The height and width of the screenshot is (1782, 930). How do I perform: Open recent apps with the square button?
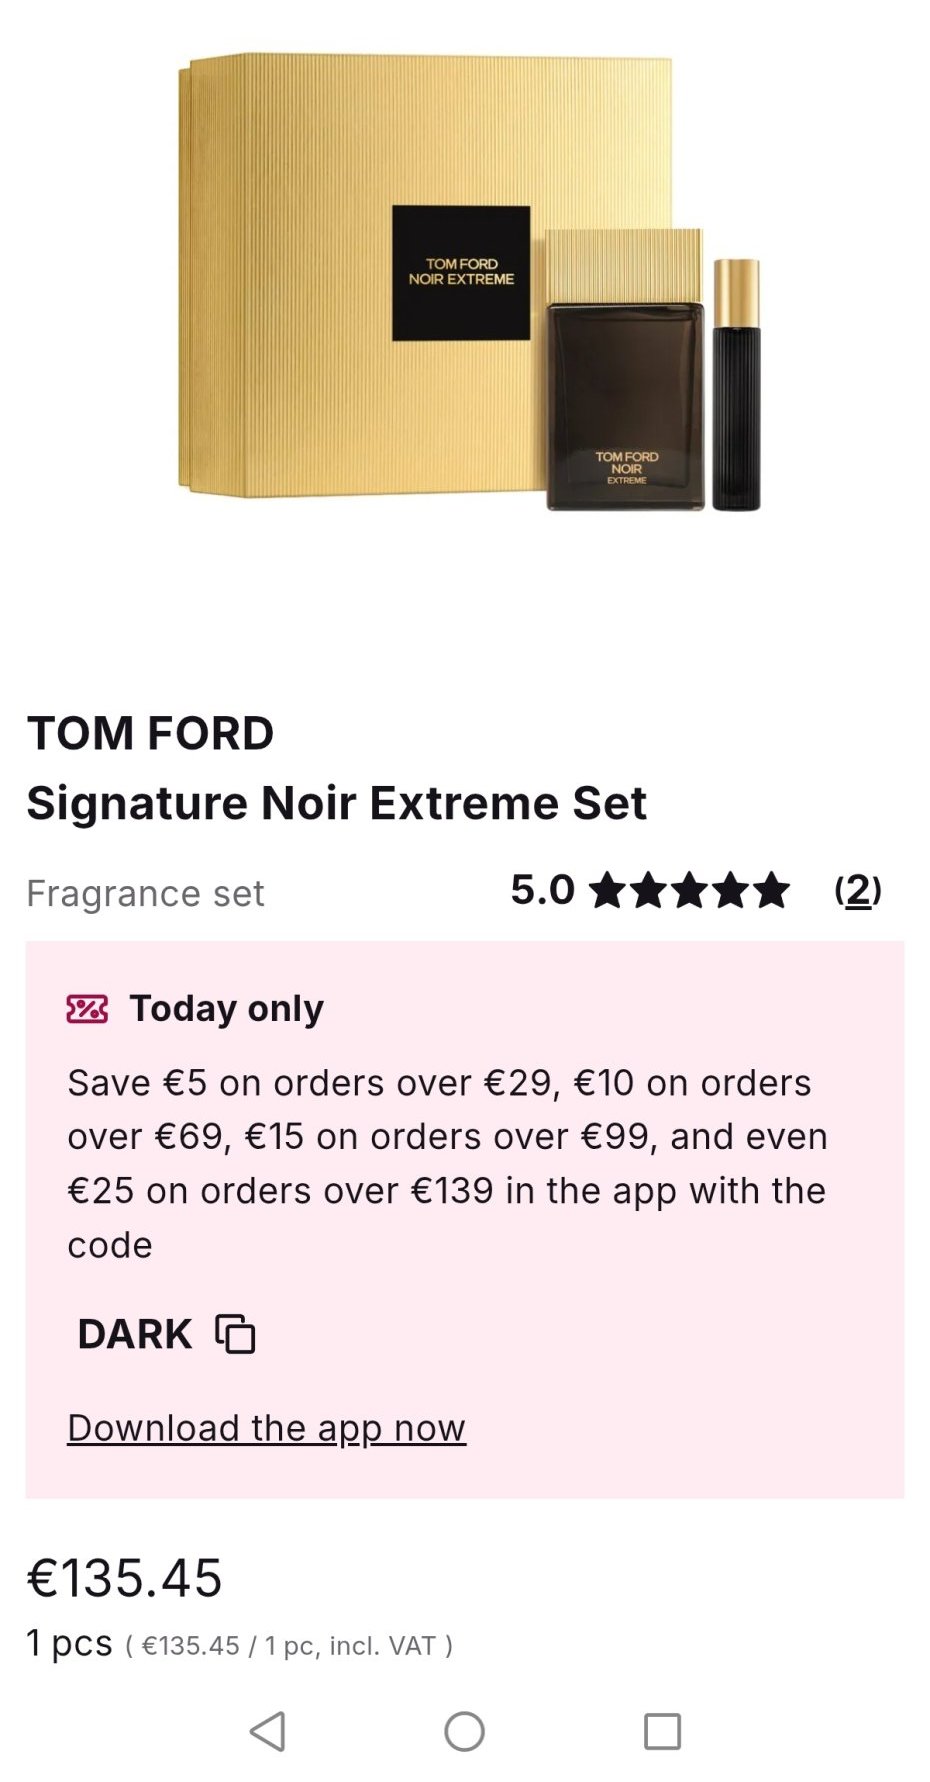(x=662, y=1731)
